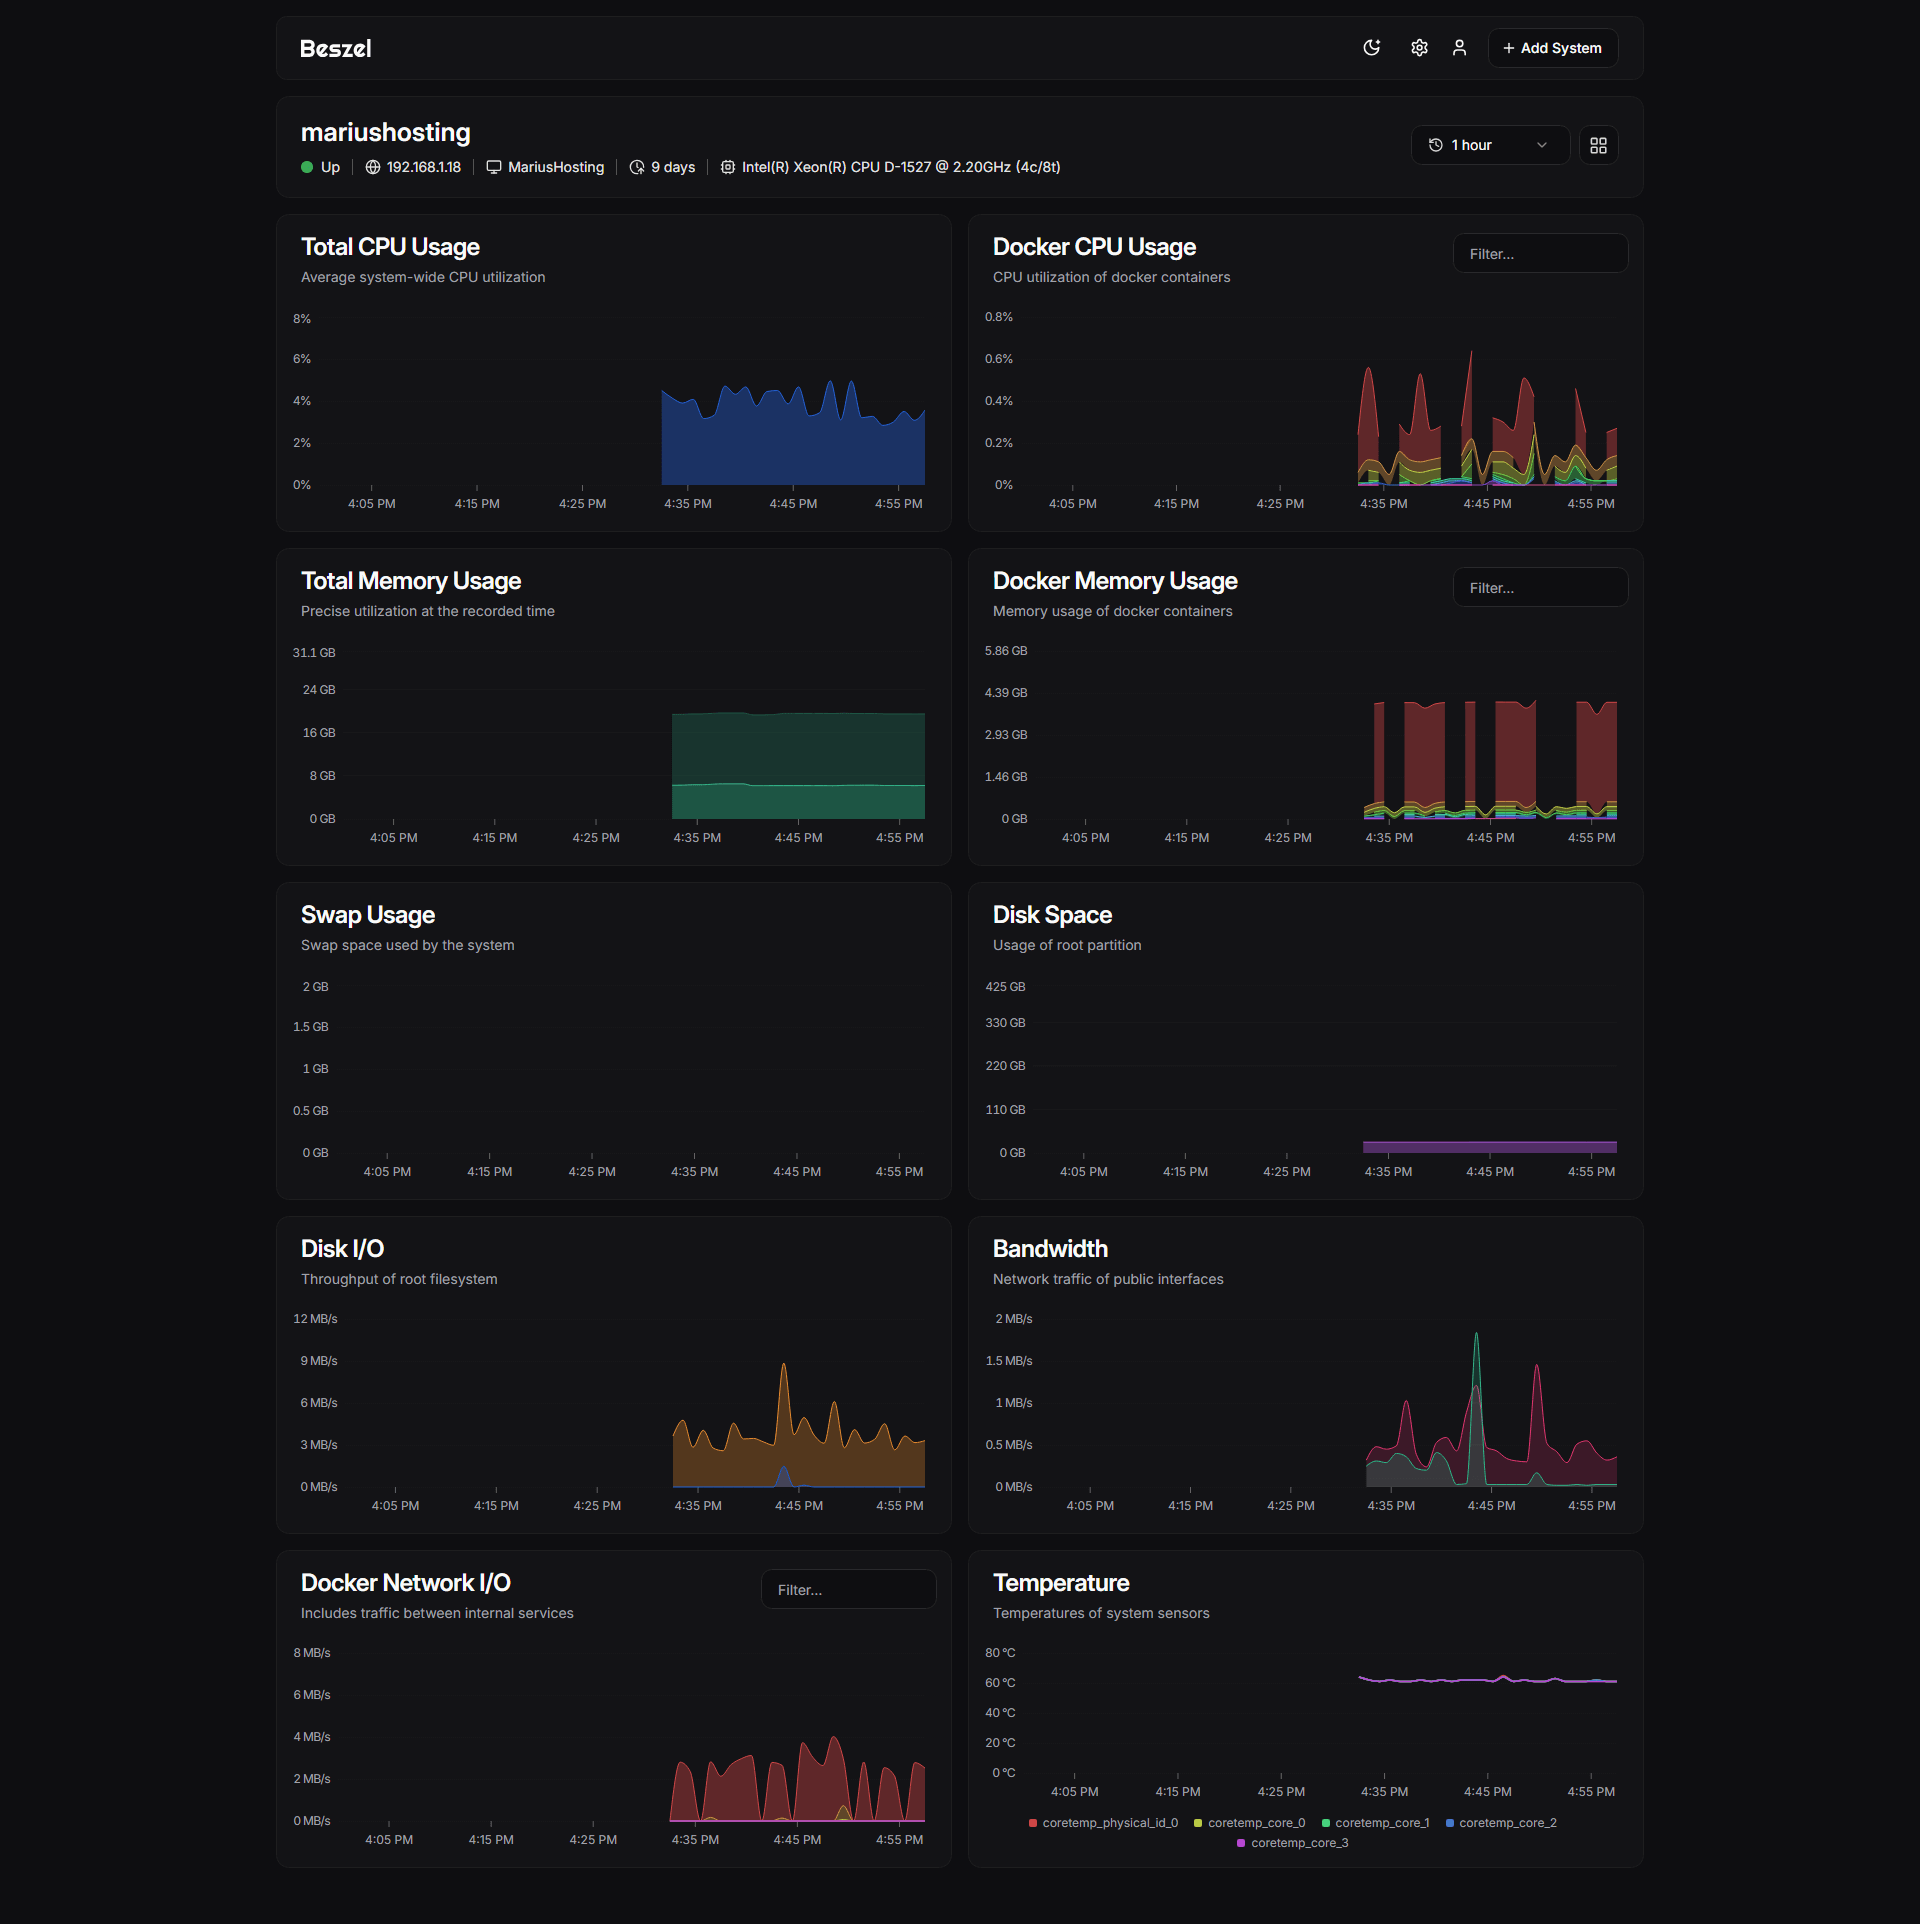1920x1924 pixels.
Task: Click orange area in Disk I/O chart
Action: [x=797, y=1462]
